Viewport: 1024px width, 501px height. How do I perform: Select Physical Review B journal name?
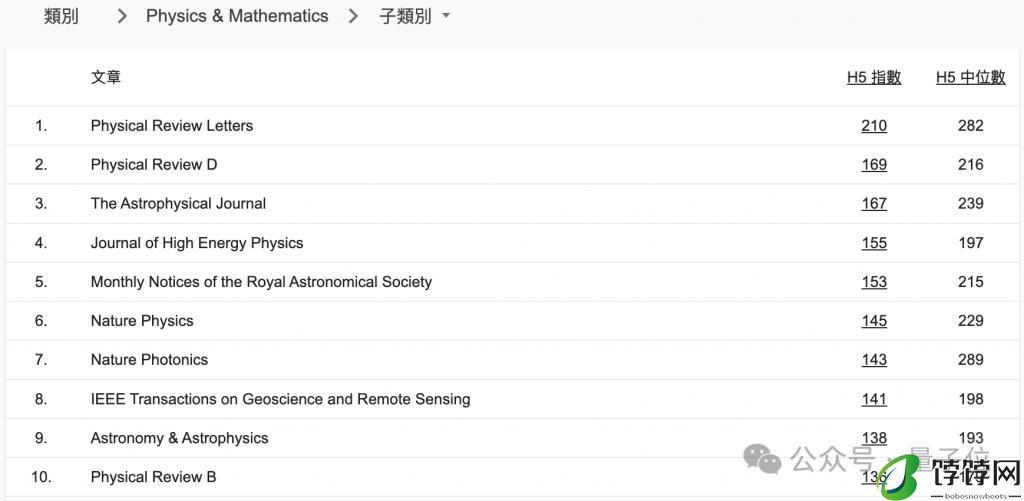[x=153, y=477]
